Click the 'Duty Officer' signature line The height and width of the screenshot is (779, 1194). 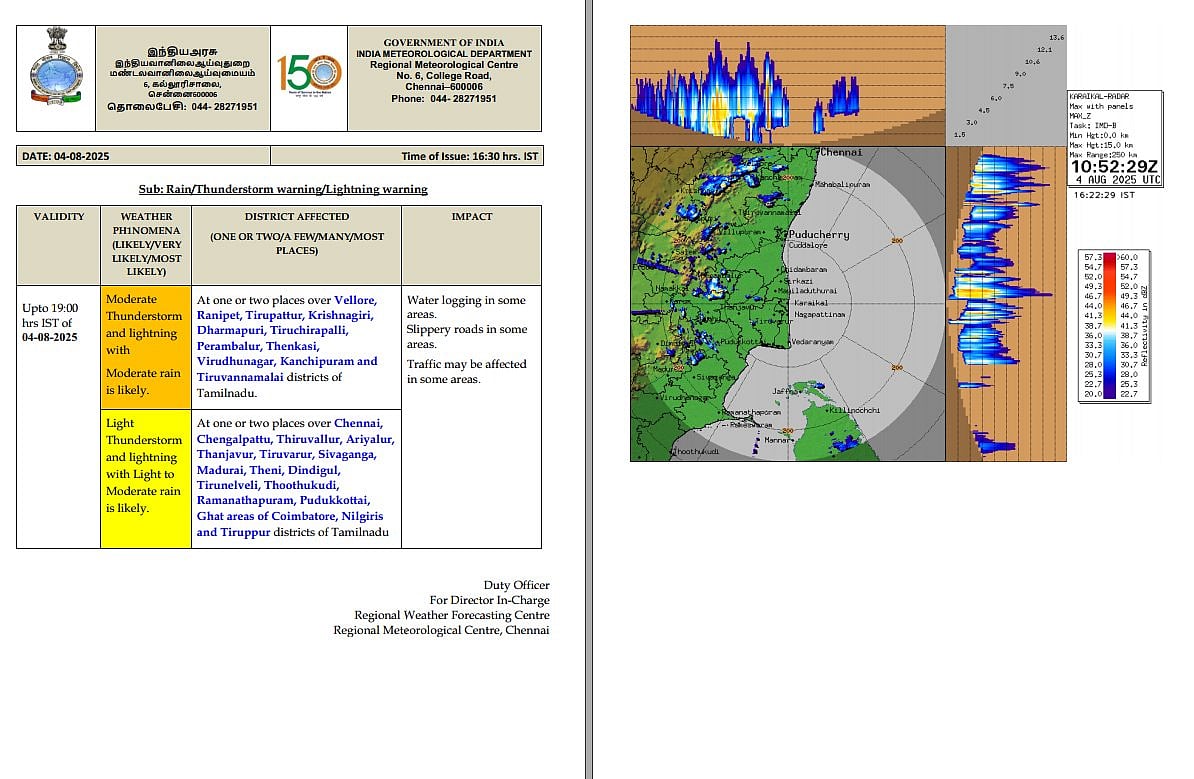516,585
